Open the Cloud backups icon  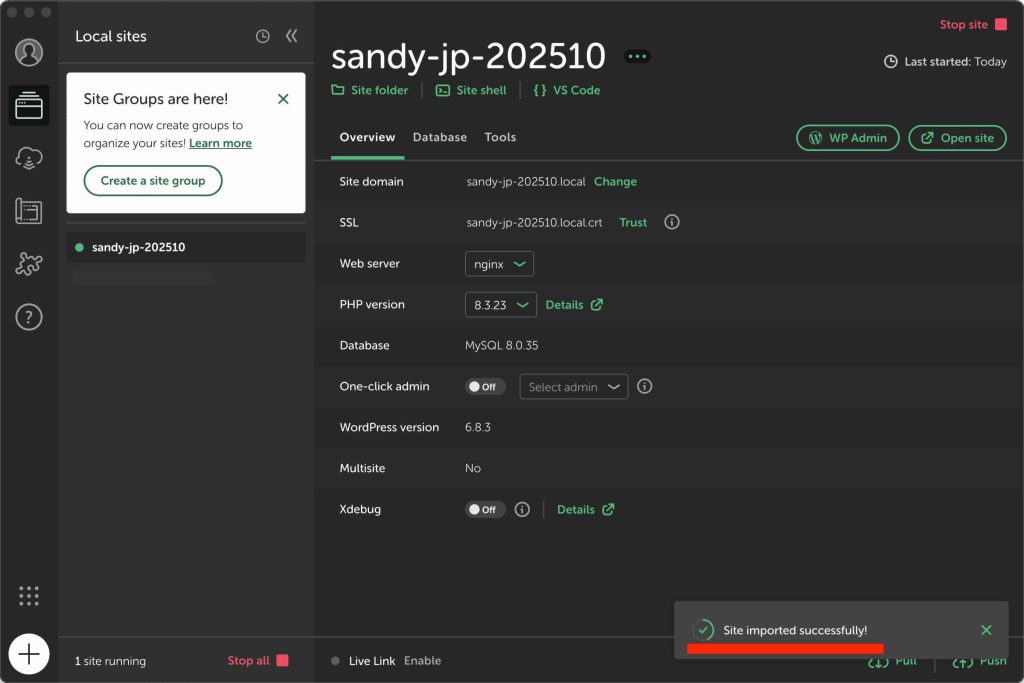coord(29,158)
